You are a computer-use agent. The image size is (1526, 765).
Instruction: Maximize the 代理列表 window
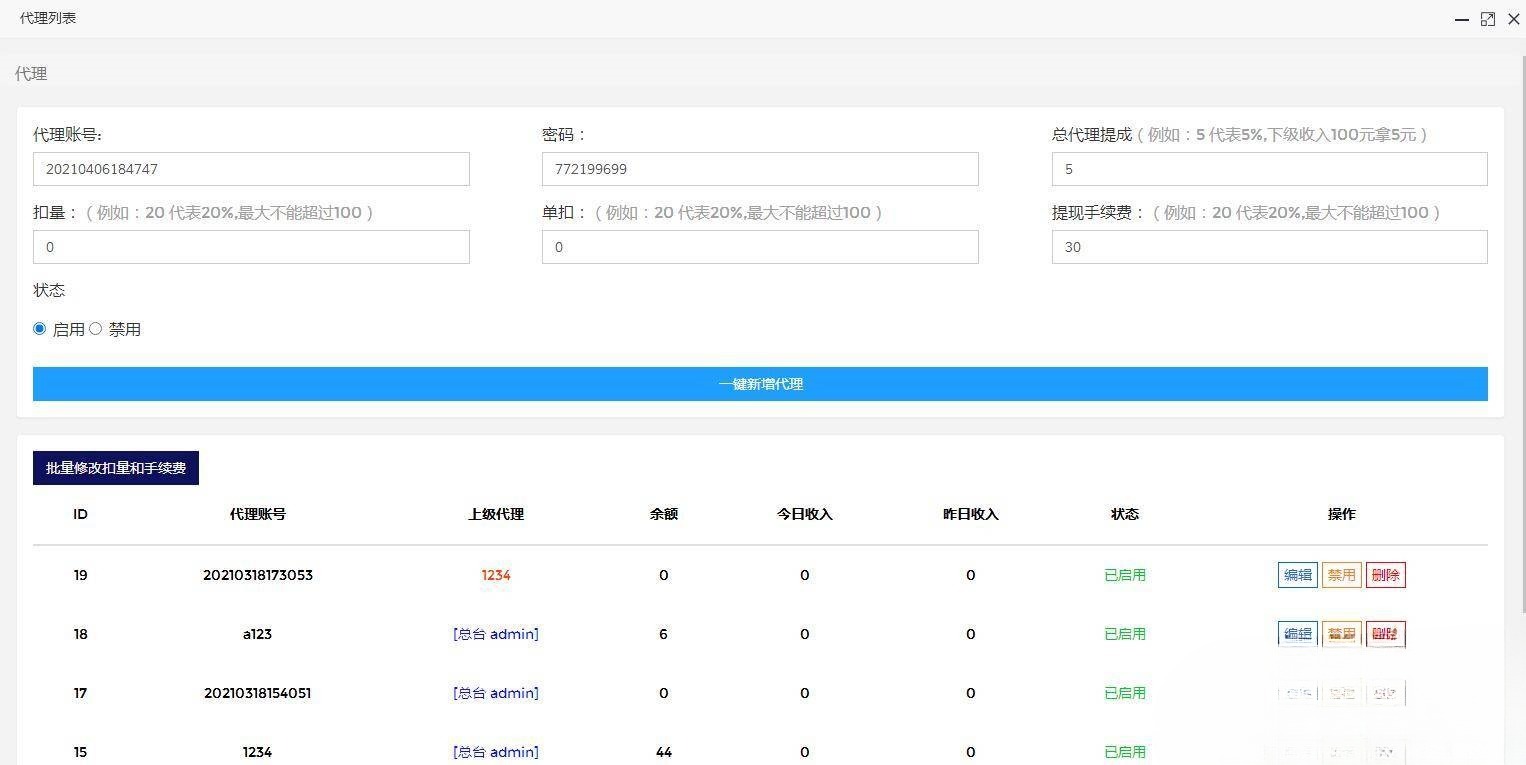coord(1487,18)
